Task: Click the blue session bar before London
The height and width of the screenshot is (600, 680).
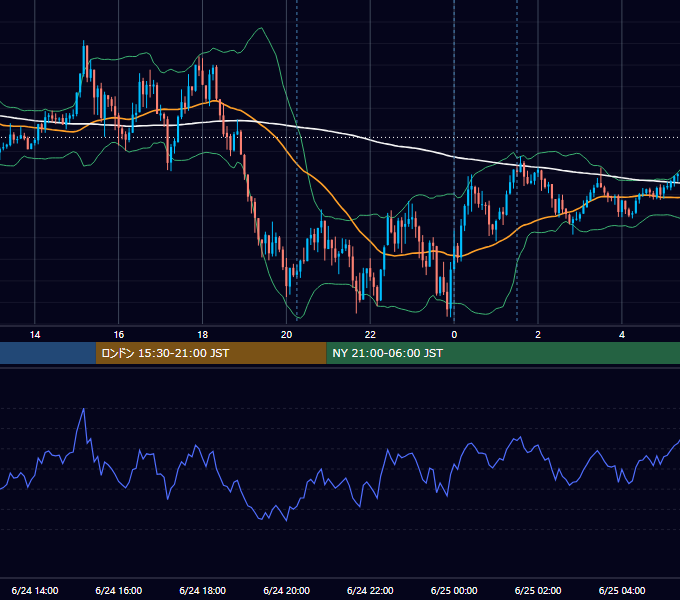Action: [x=48, y=353]
